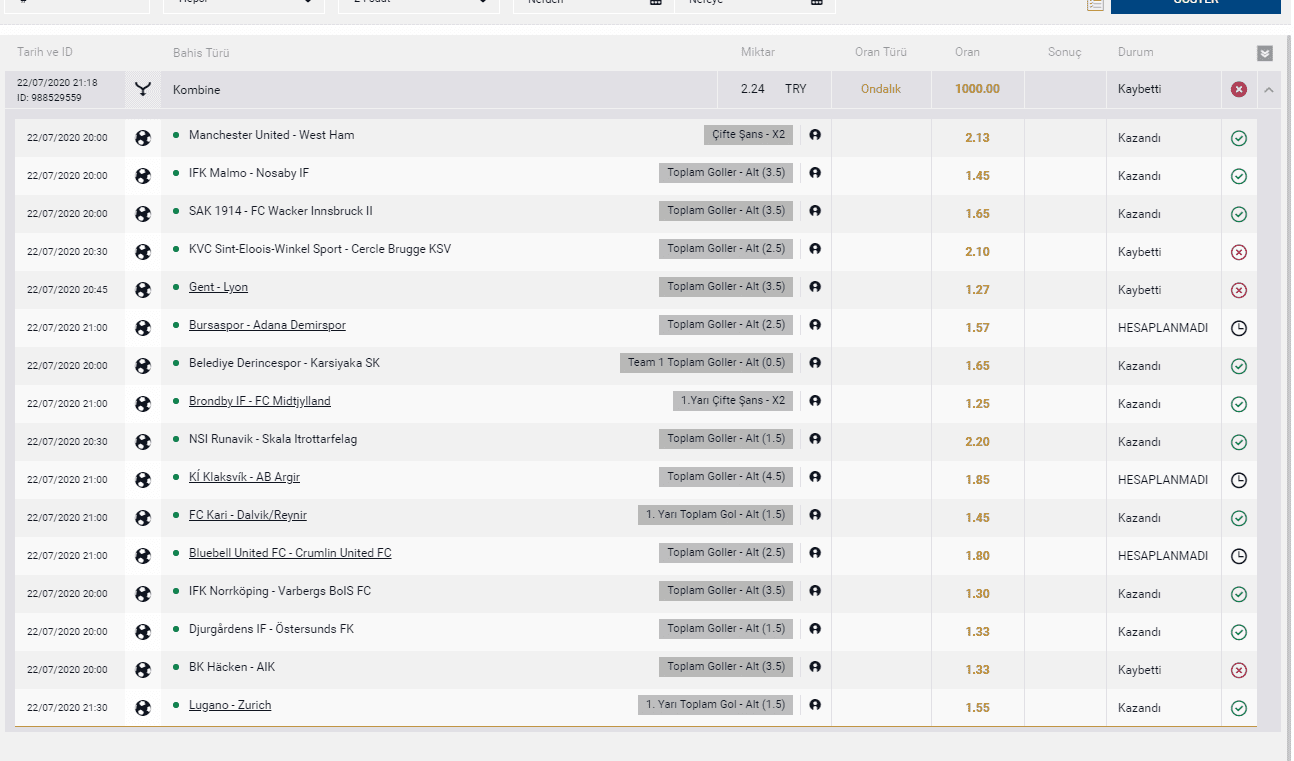The image size is (1294, 761).
Task: Click the 1000.00 total odds value
Action: pos(977,89)
